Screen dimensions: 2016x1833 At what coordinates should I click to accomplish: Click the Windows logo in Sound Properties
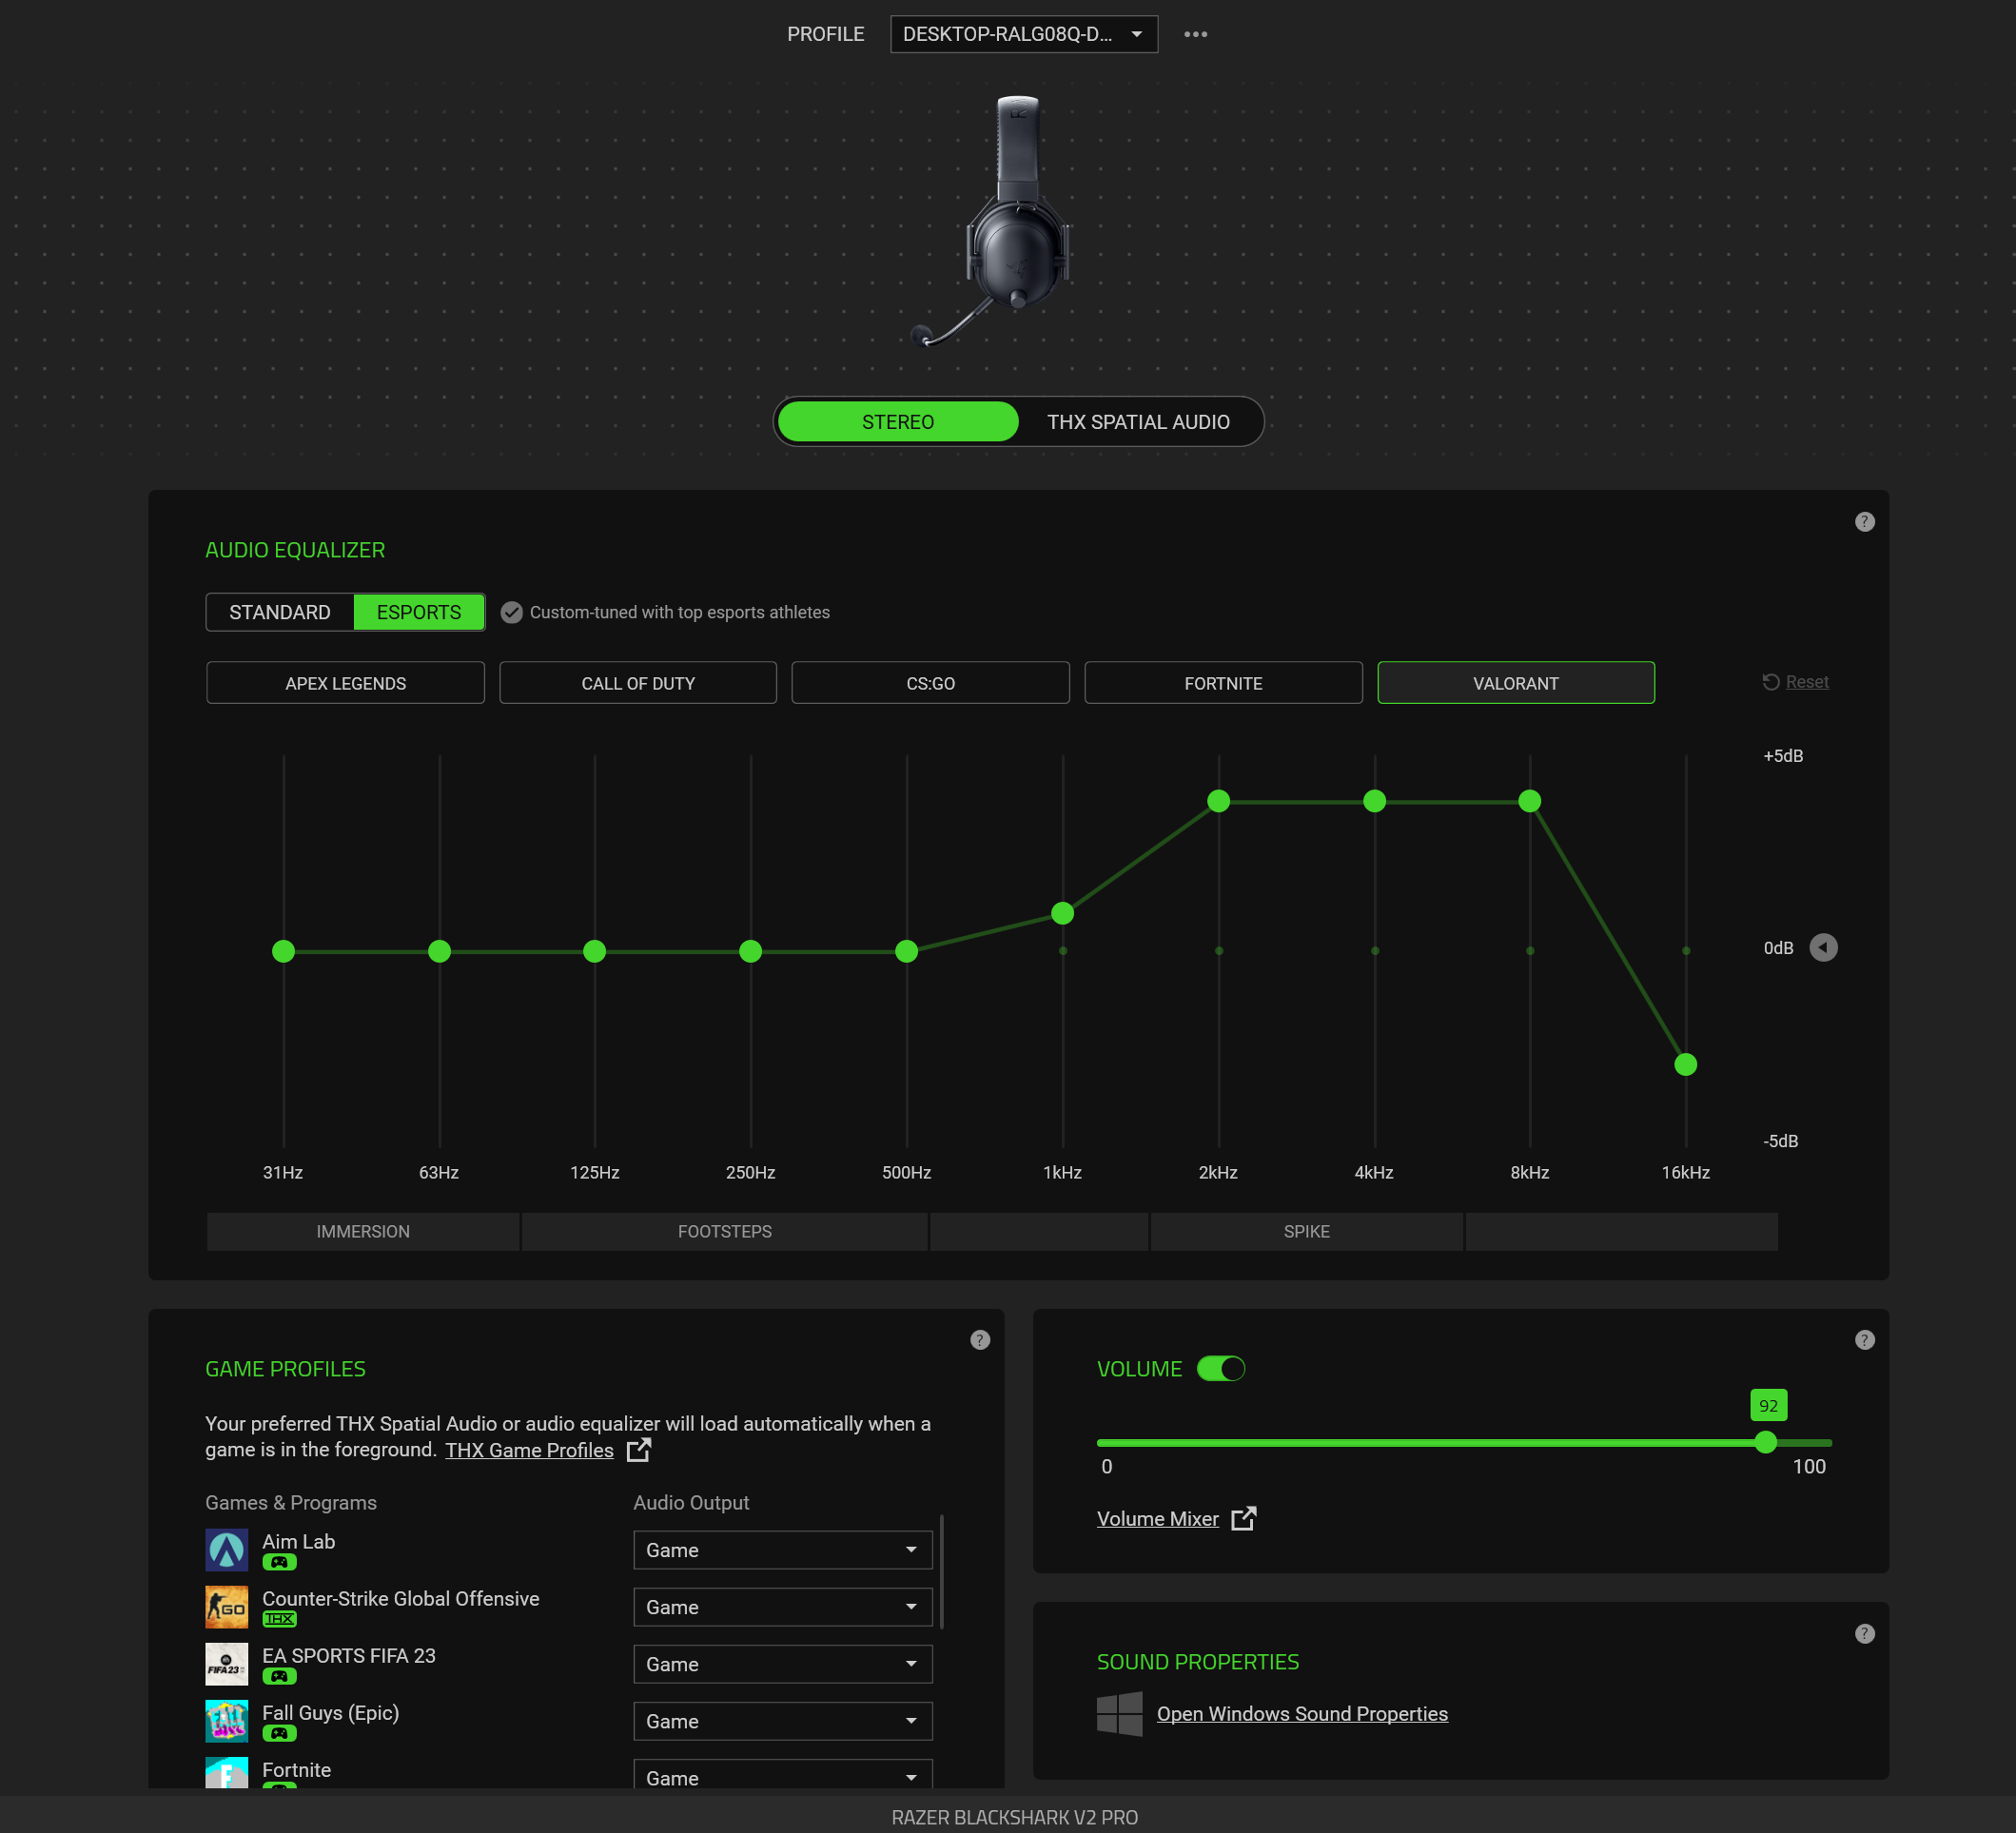click(x=1119, y=1713)
